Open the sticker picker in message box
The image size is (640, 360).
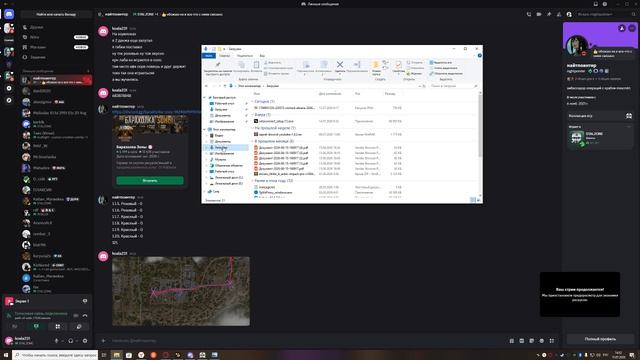tap(531, 340)
